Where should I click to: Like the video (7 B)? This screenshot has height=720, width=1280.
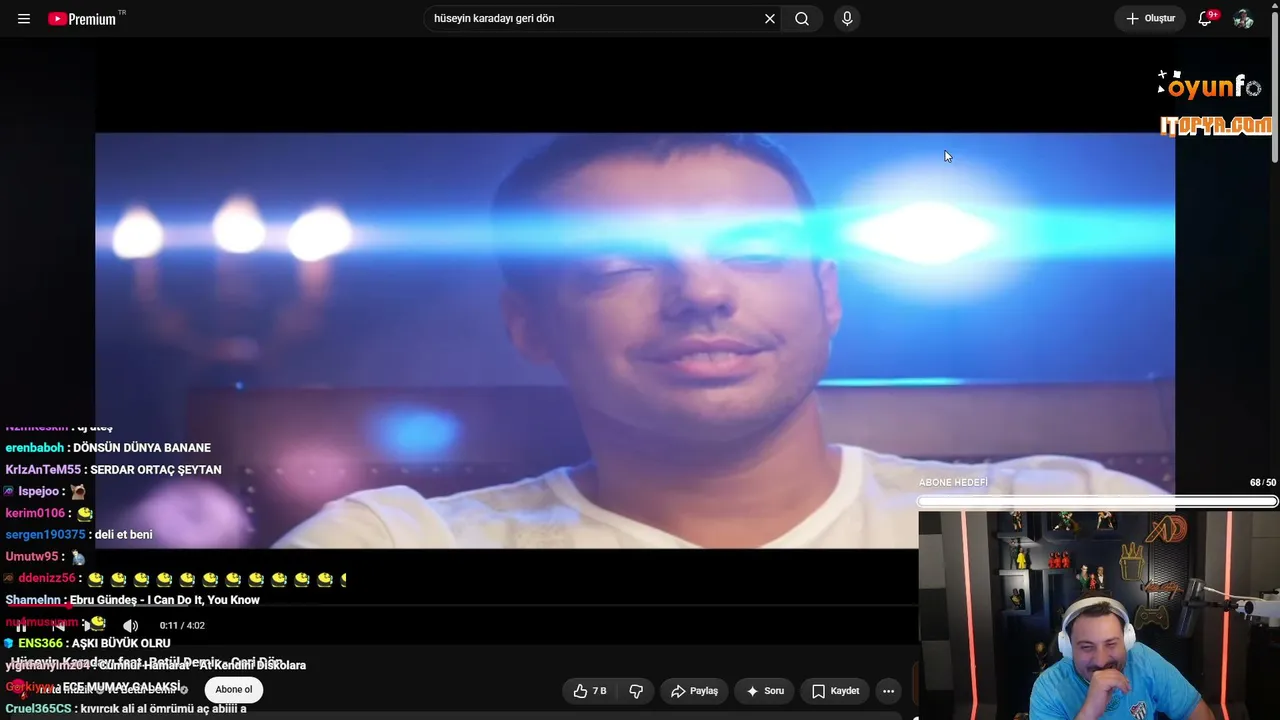pos(590,691)
